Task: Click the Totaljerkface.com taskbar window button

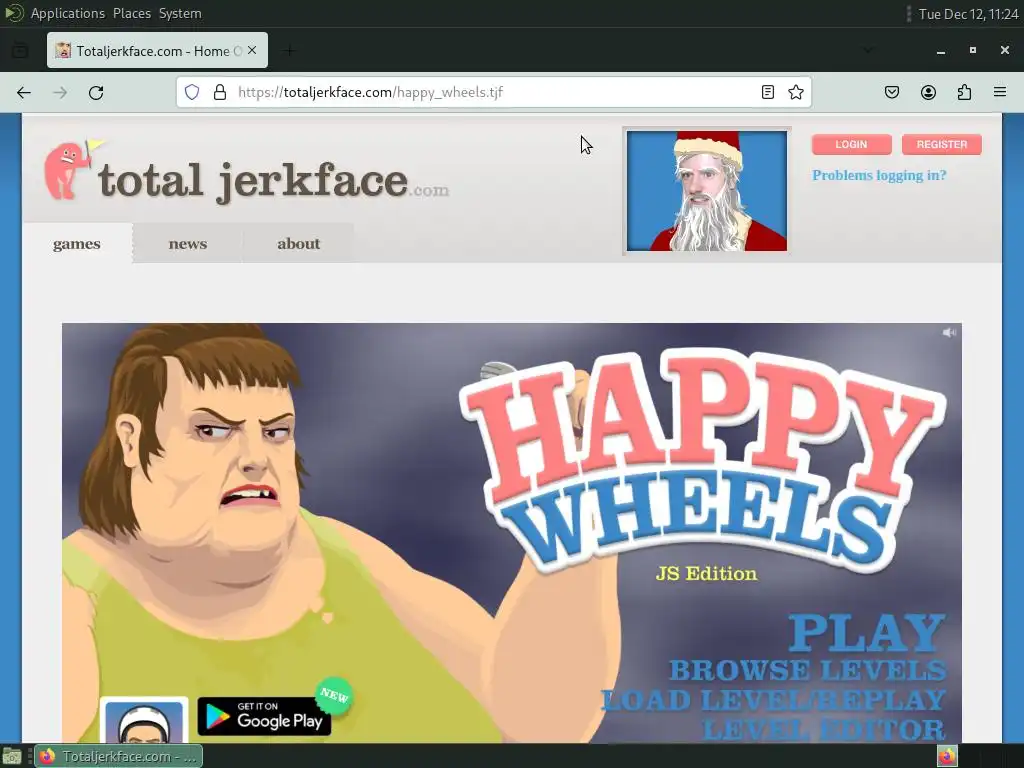Action: pyautogui.click(x=119, y=756)
